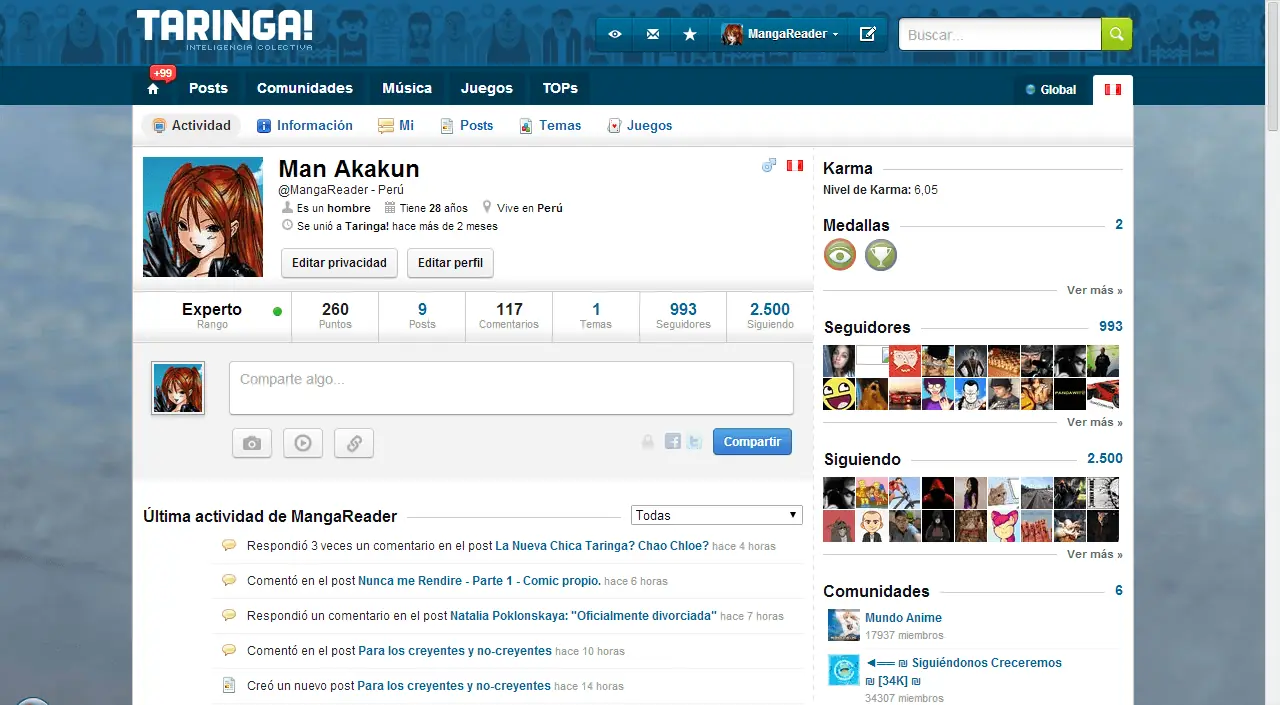Open post La Nueva Chica Taringa? Chao Chloe?
Image resolution: width=1280 pixels, height=705 pixels.
tap(602, 546)
